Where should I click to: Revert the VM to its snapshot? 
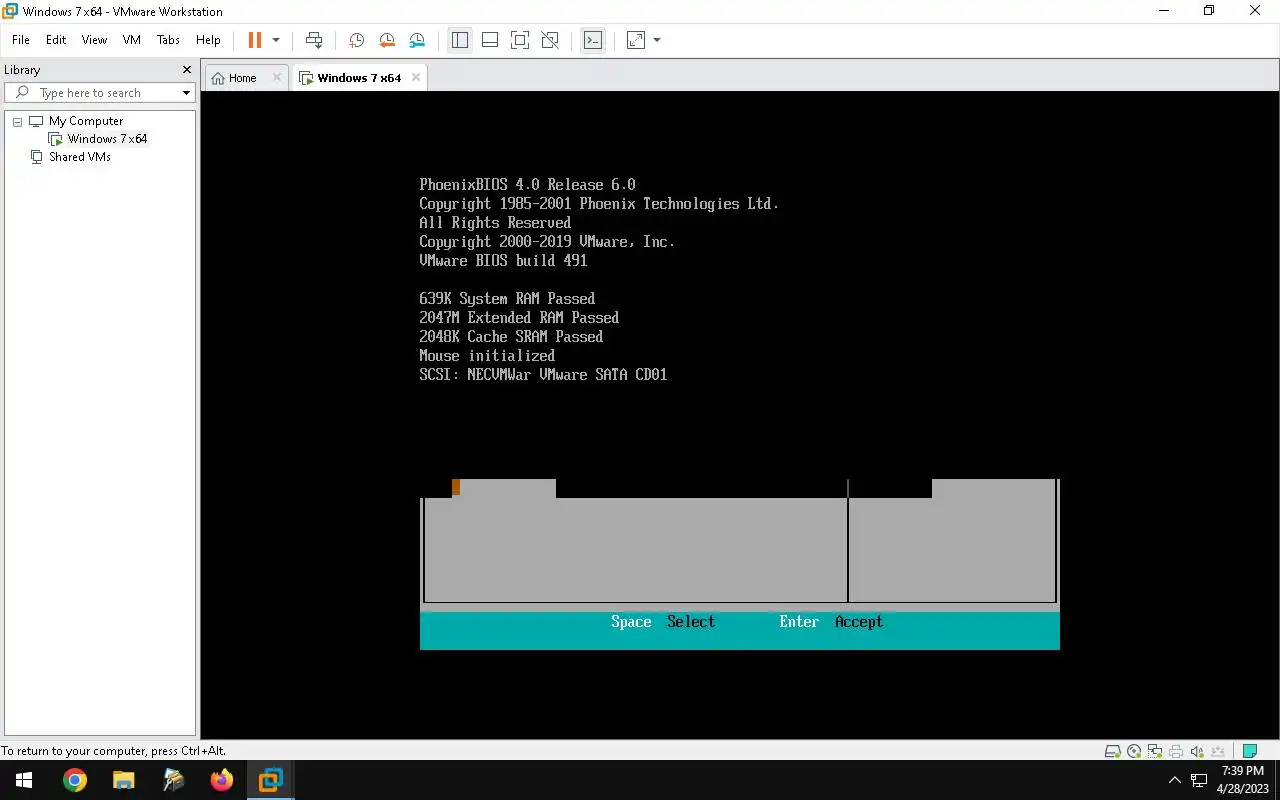pyautogui.click(x=387, y=40)
